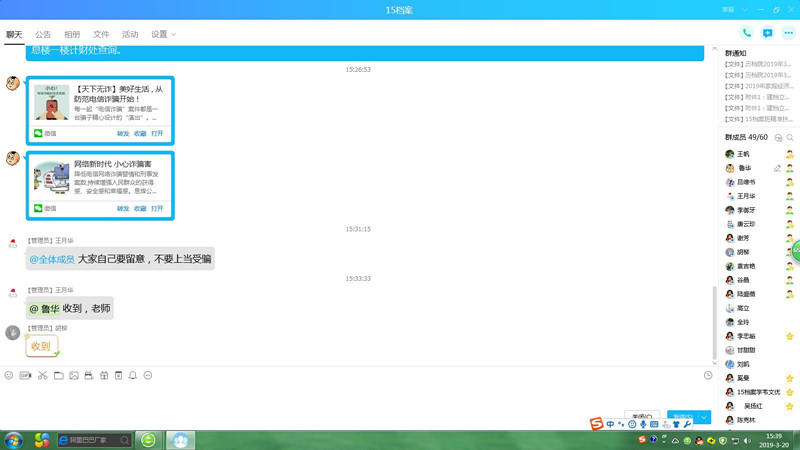800x450 pixels.
Task: Open the 相册 tab
Action: [x=72, y=34]
